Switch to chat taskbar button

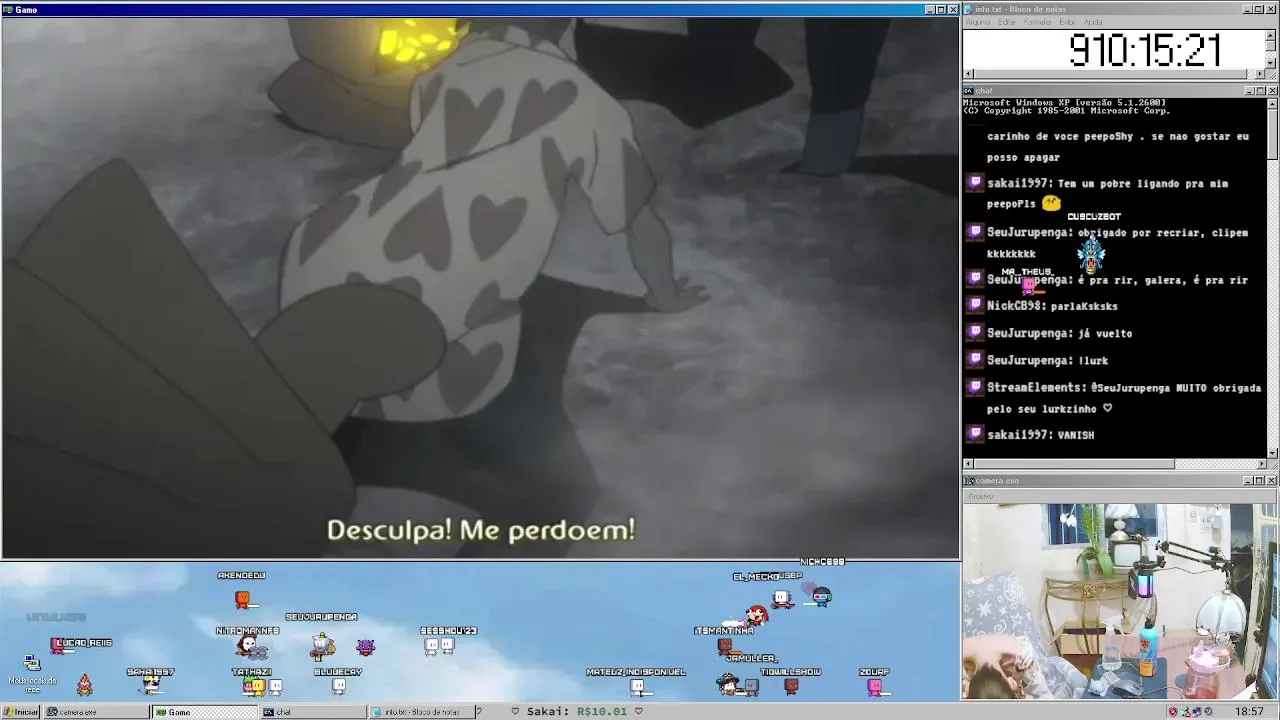313,712
